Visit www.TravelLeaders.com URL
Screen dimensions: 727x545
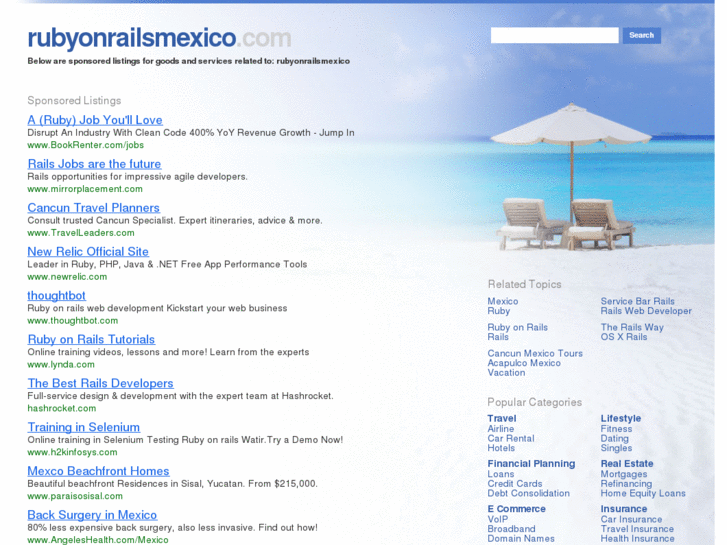(x=81, y=233)
